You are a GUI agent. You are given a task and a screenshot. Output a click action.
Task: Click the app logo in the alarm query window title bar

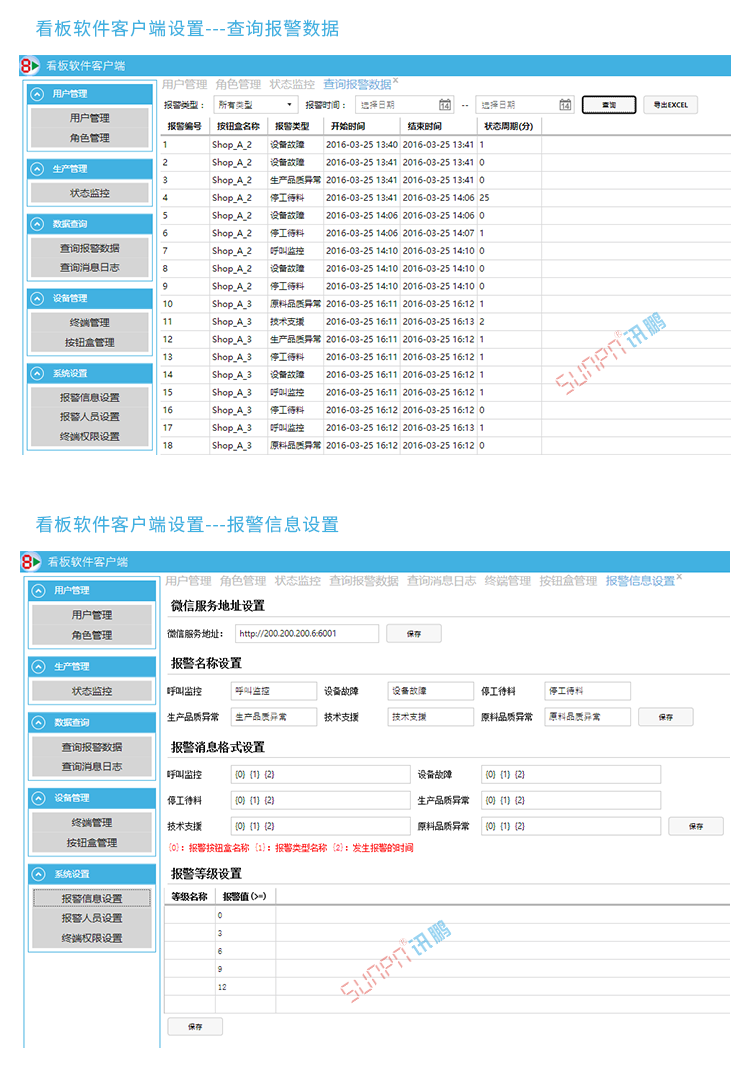coord(30,66)
